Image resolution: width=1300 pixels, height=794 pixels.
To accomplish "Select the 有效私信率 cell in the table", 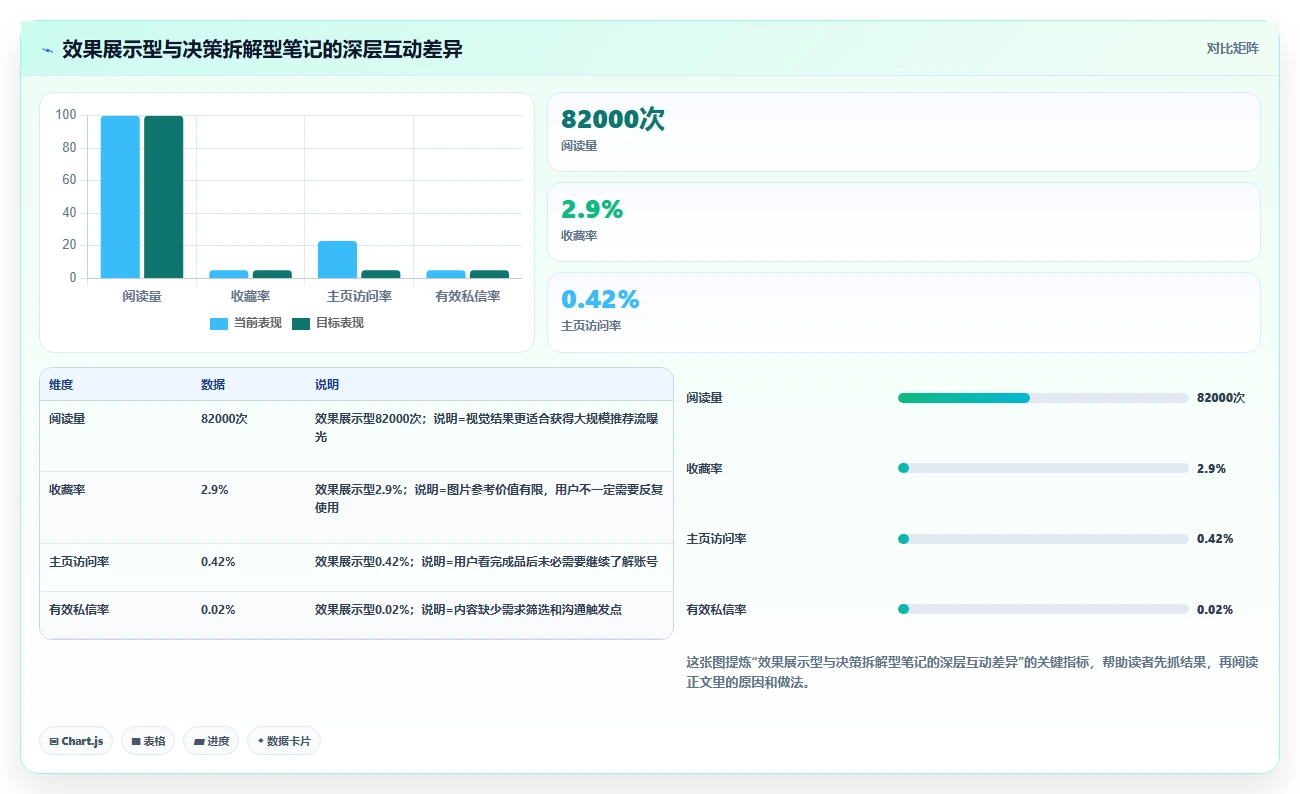I will click(x=116, y=614).
